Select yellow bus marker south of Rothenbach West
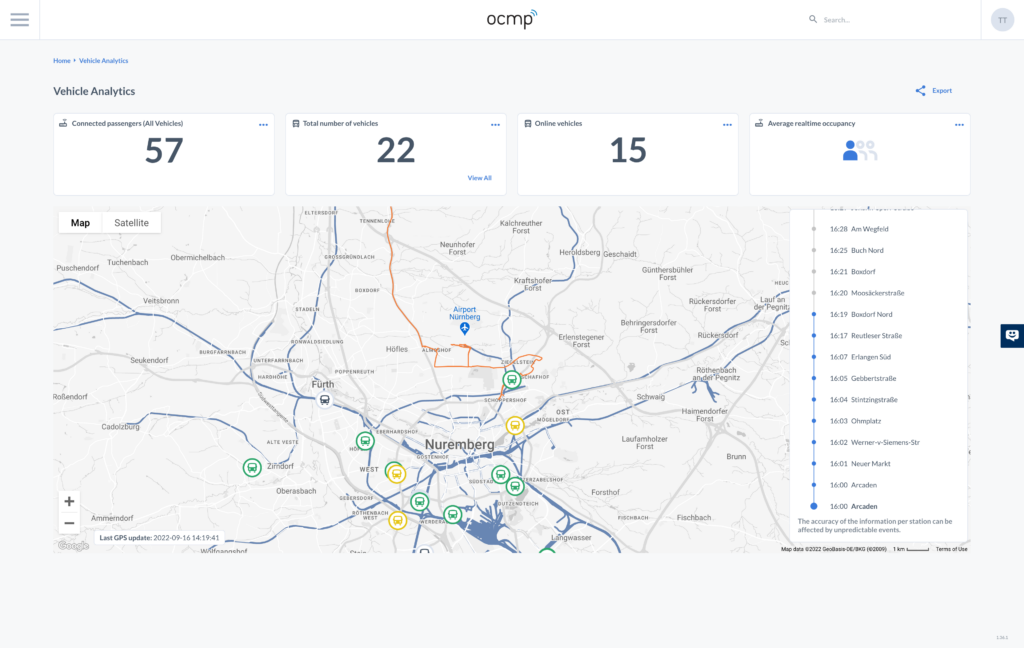The width and height of the screenshot is (1024, 648). point(398,521)
